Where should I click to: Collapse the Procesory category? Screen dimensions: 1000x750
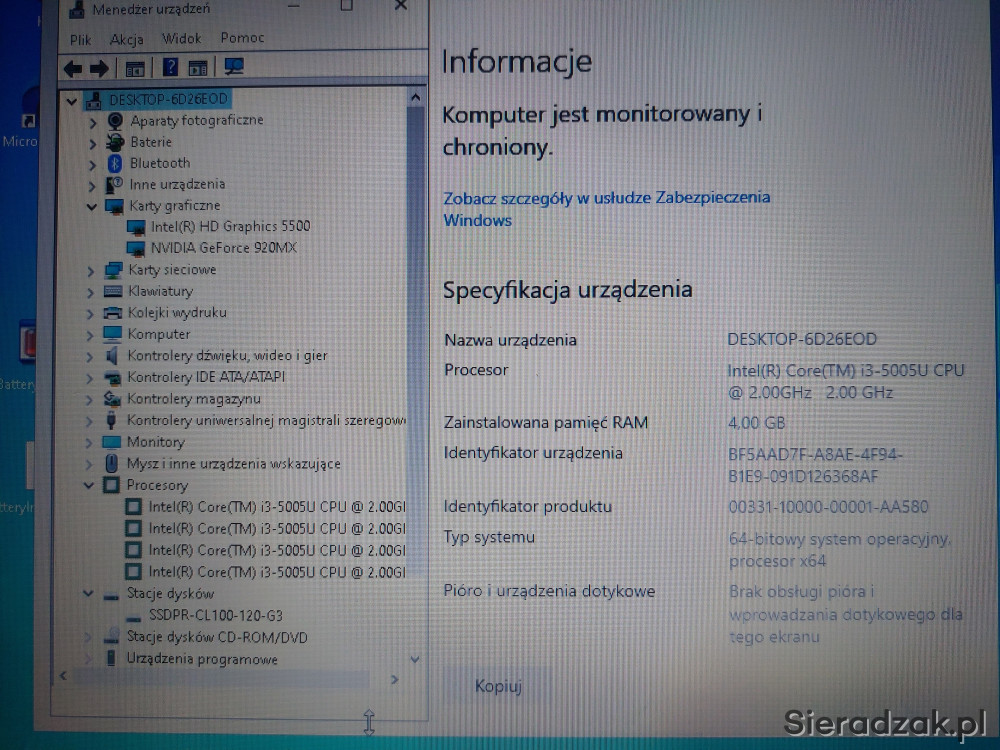(x=89, y=485)
